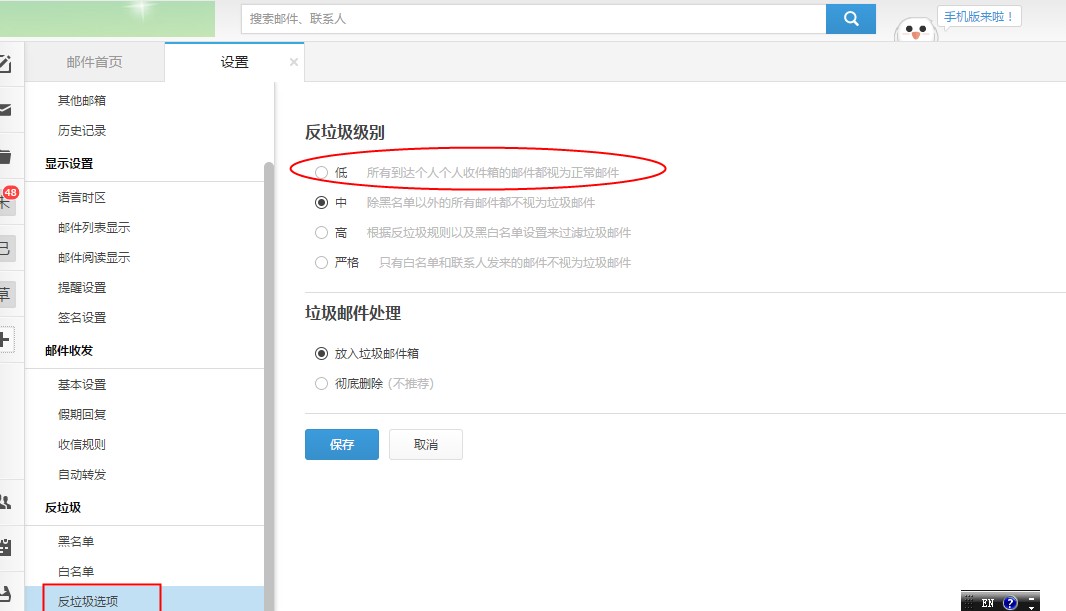Click the blue search magnifier button
1066x611 pixels.
[x=851, y=18]
